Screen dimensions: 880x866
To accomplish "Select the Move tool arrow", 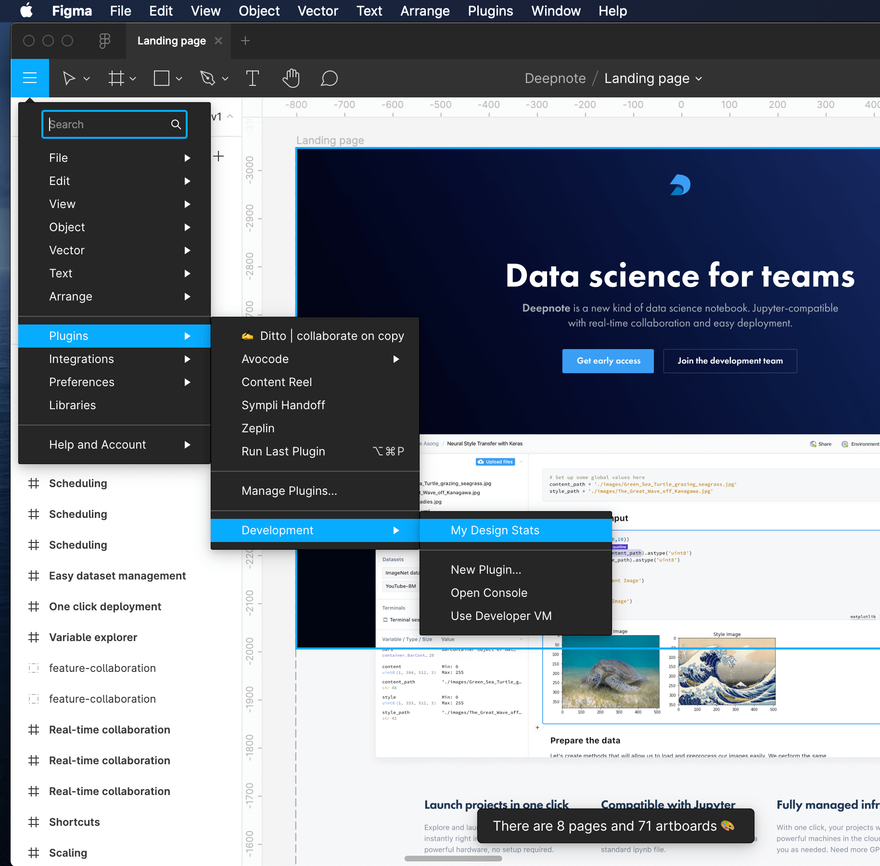I will point(68,78).
